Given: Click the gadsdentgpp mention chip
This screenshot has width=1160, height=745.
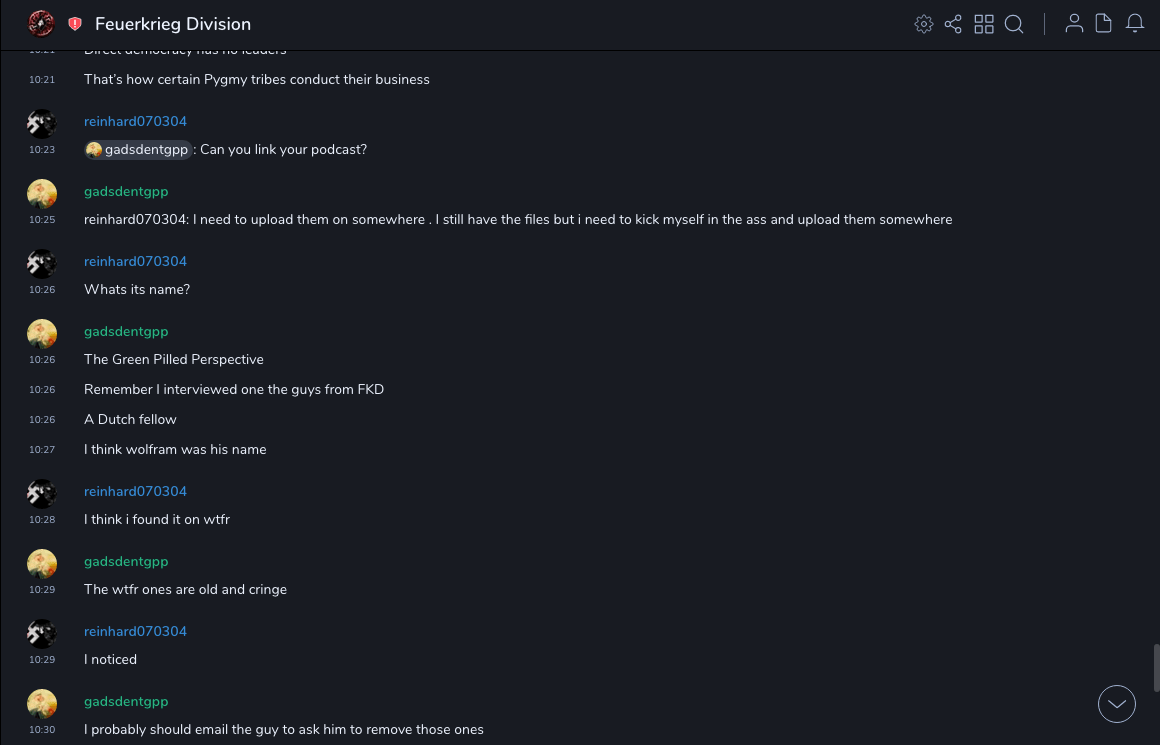Looking at the screenshot, I should point(138,150).
